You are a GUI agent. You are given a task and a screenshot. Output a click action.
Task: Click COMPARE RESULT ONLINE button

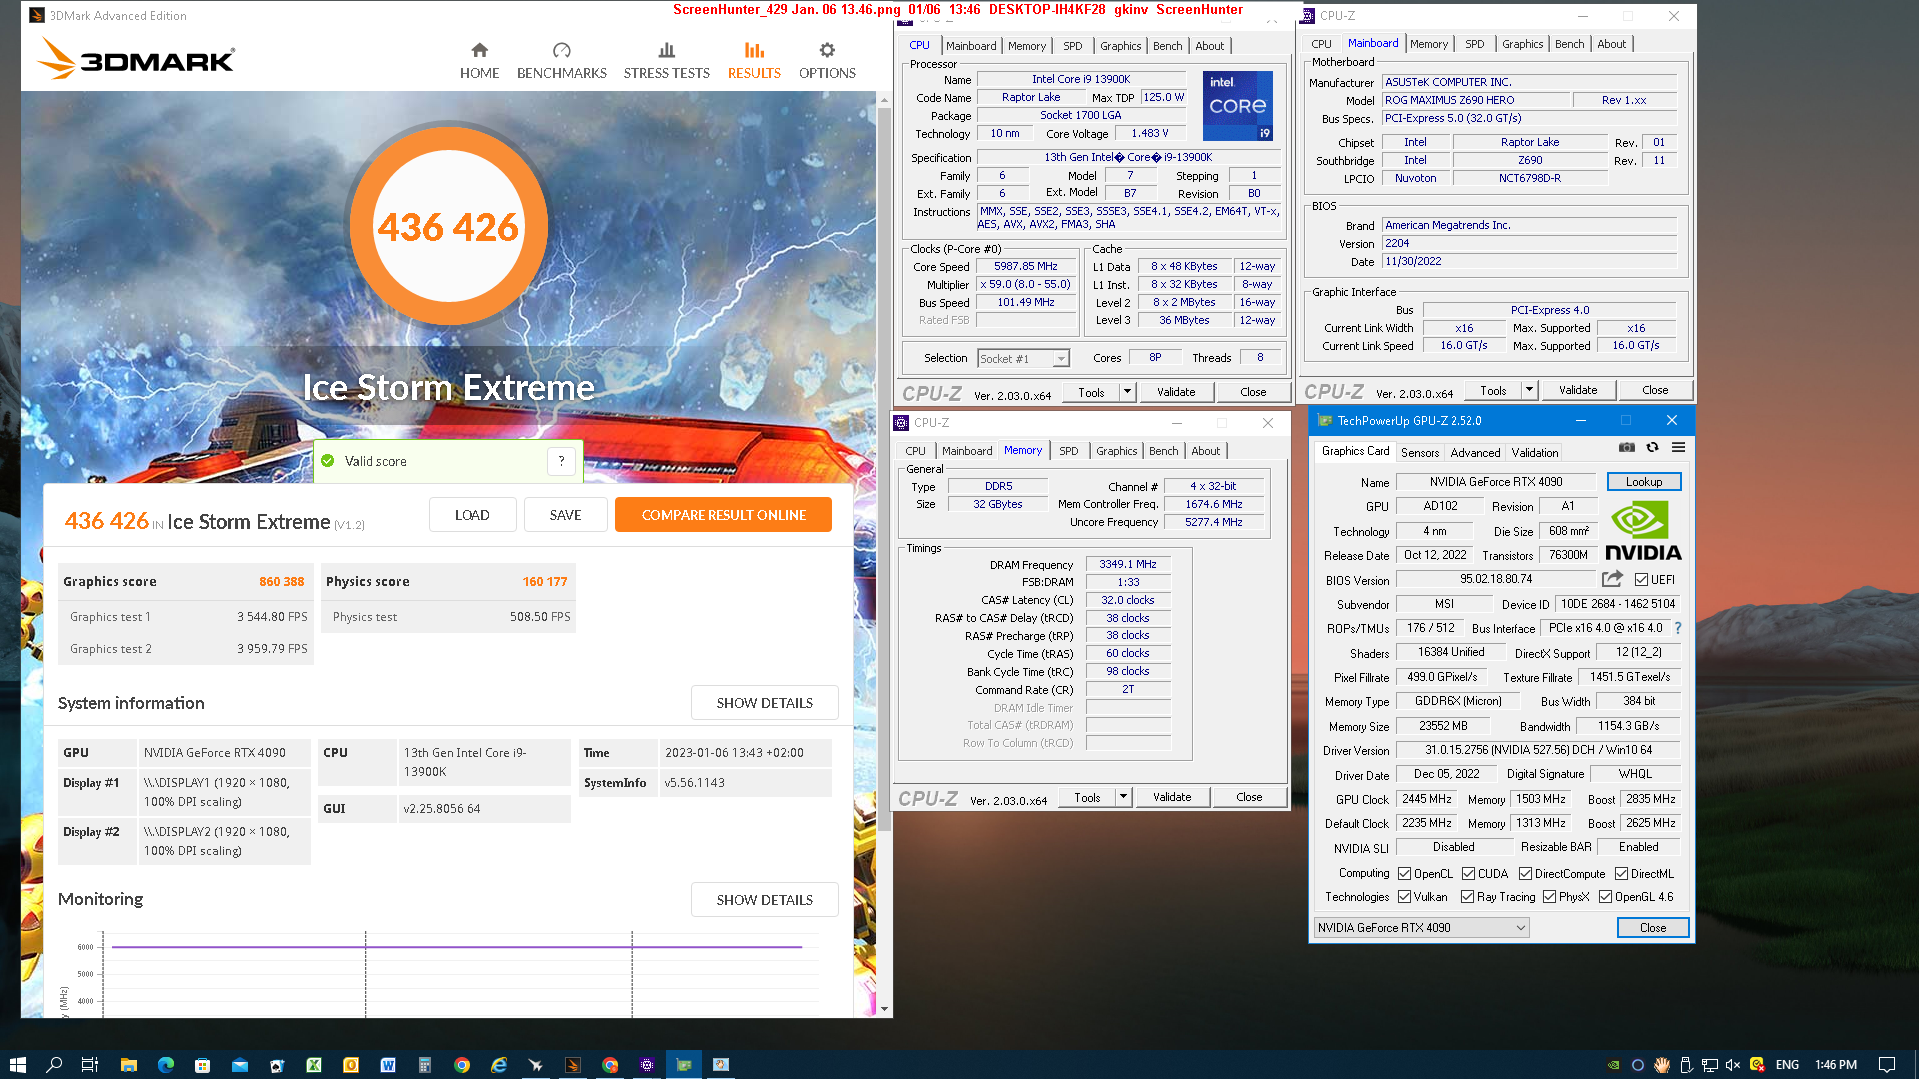click(x=723, y=515)
